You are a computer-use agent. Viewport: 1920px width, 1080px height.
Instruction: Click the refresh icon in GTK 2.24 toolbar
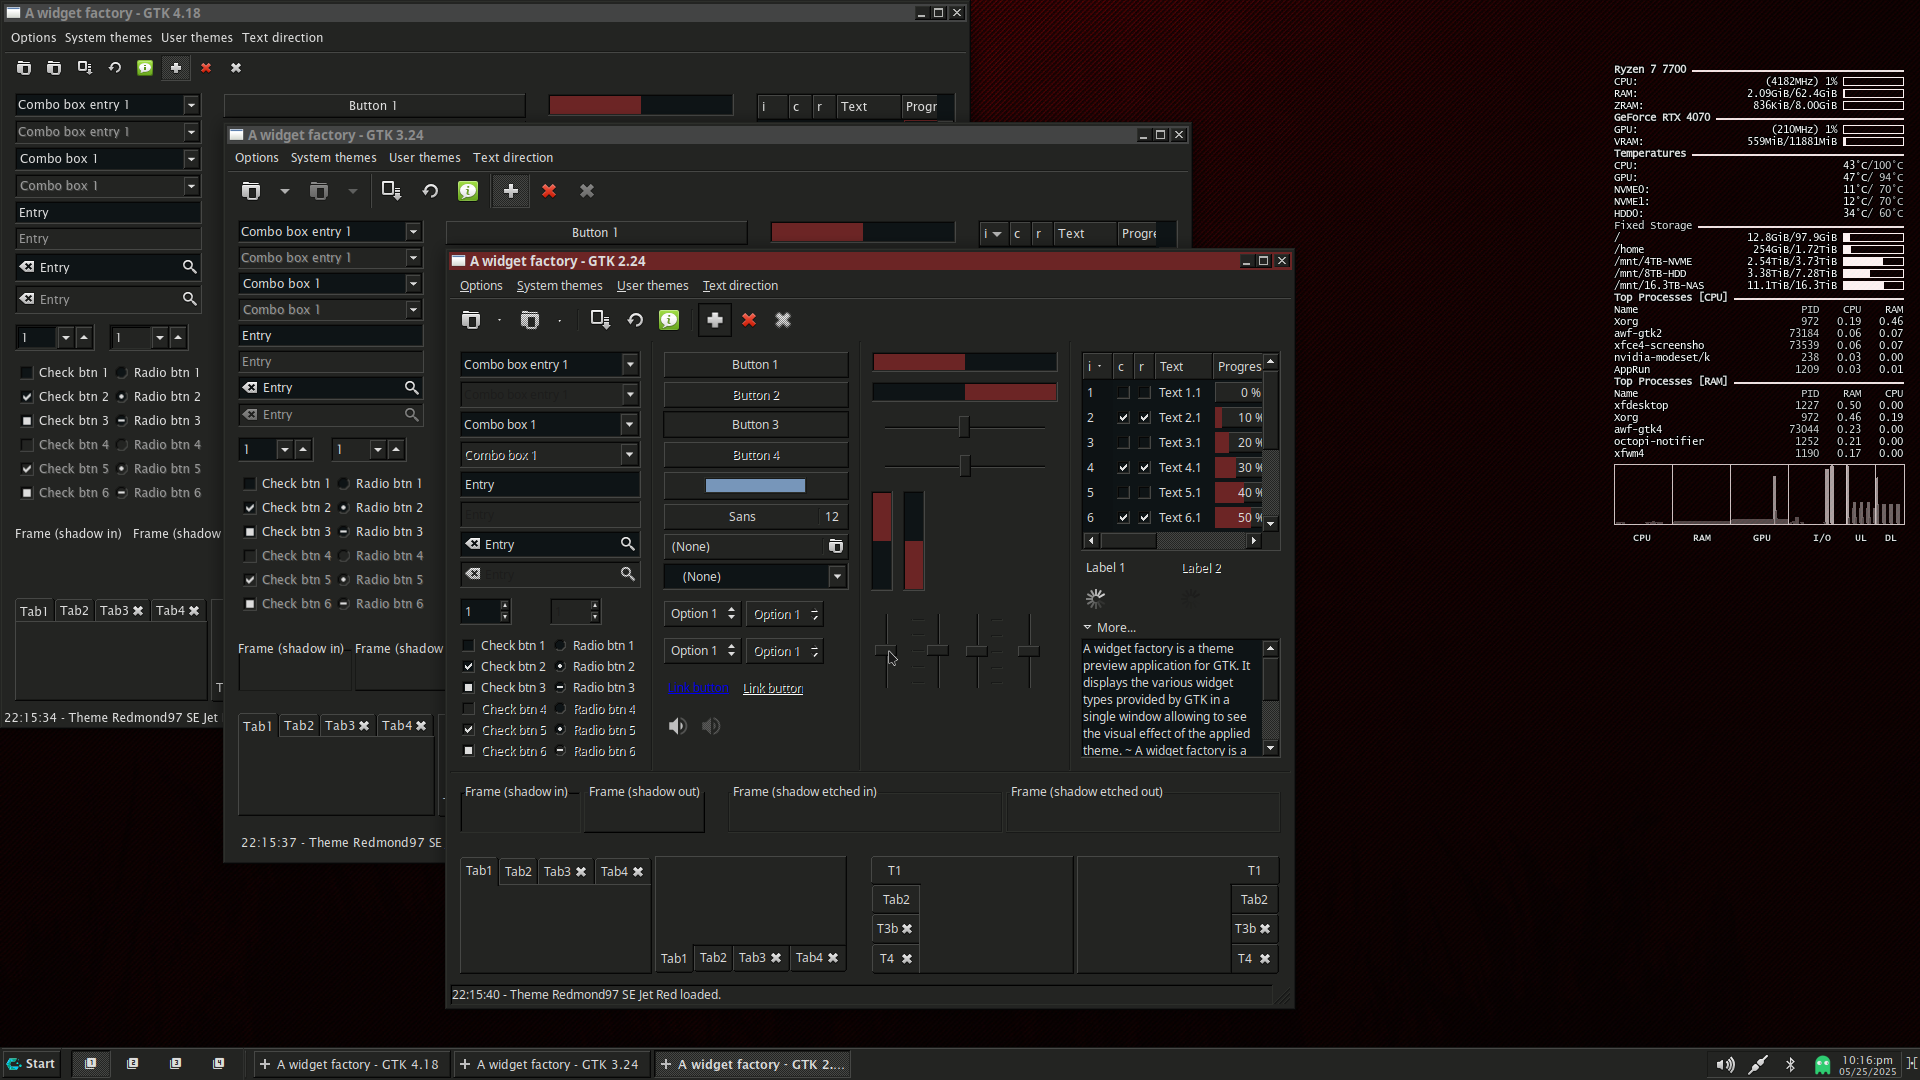[635, 320]
